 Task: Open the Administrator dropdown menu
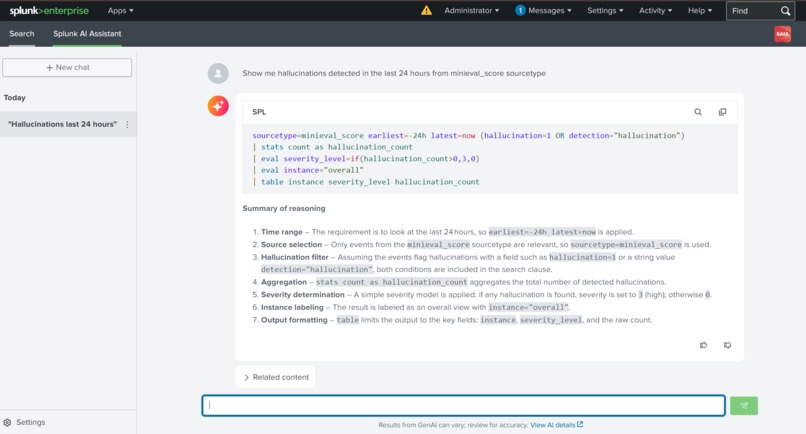tap(471, 10)
